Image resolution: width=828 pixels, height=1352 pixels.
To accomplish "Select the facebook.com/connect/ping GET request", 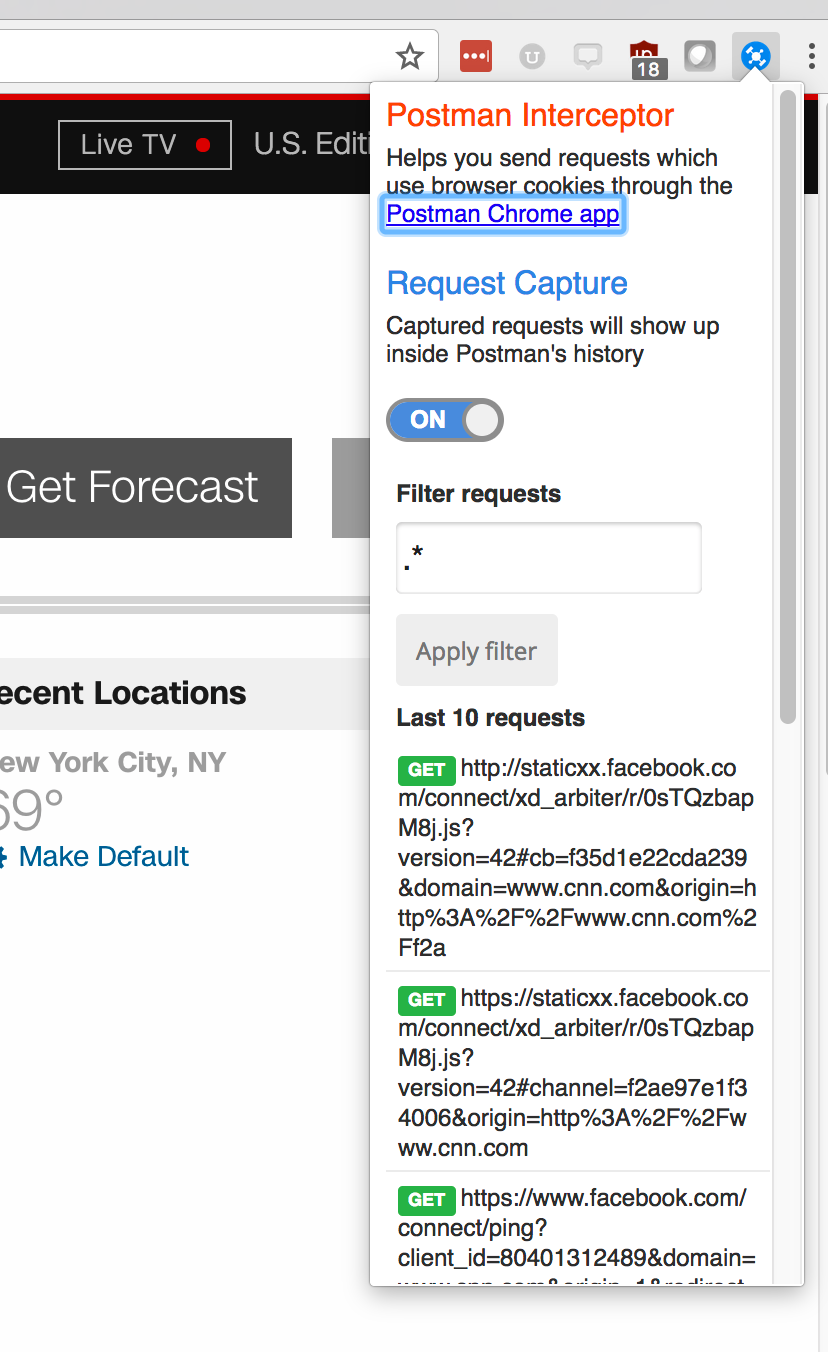I will tap(577, 1228).
